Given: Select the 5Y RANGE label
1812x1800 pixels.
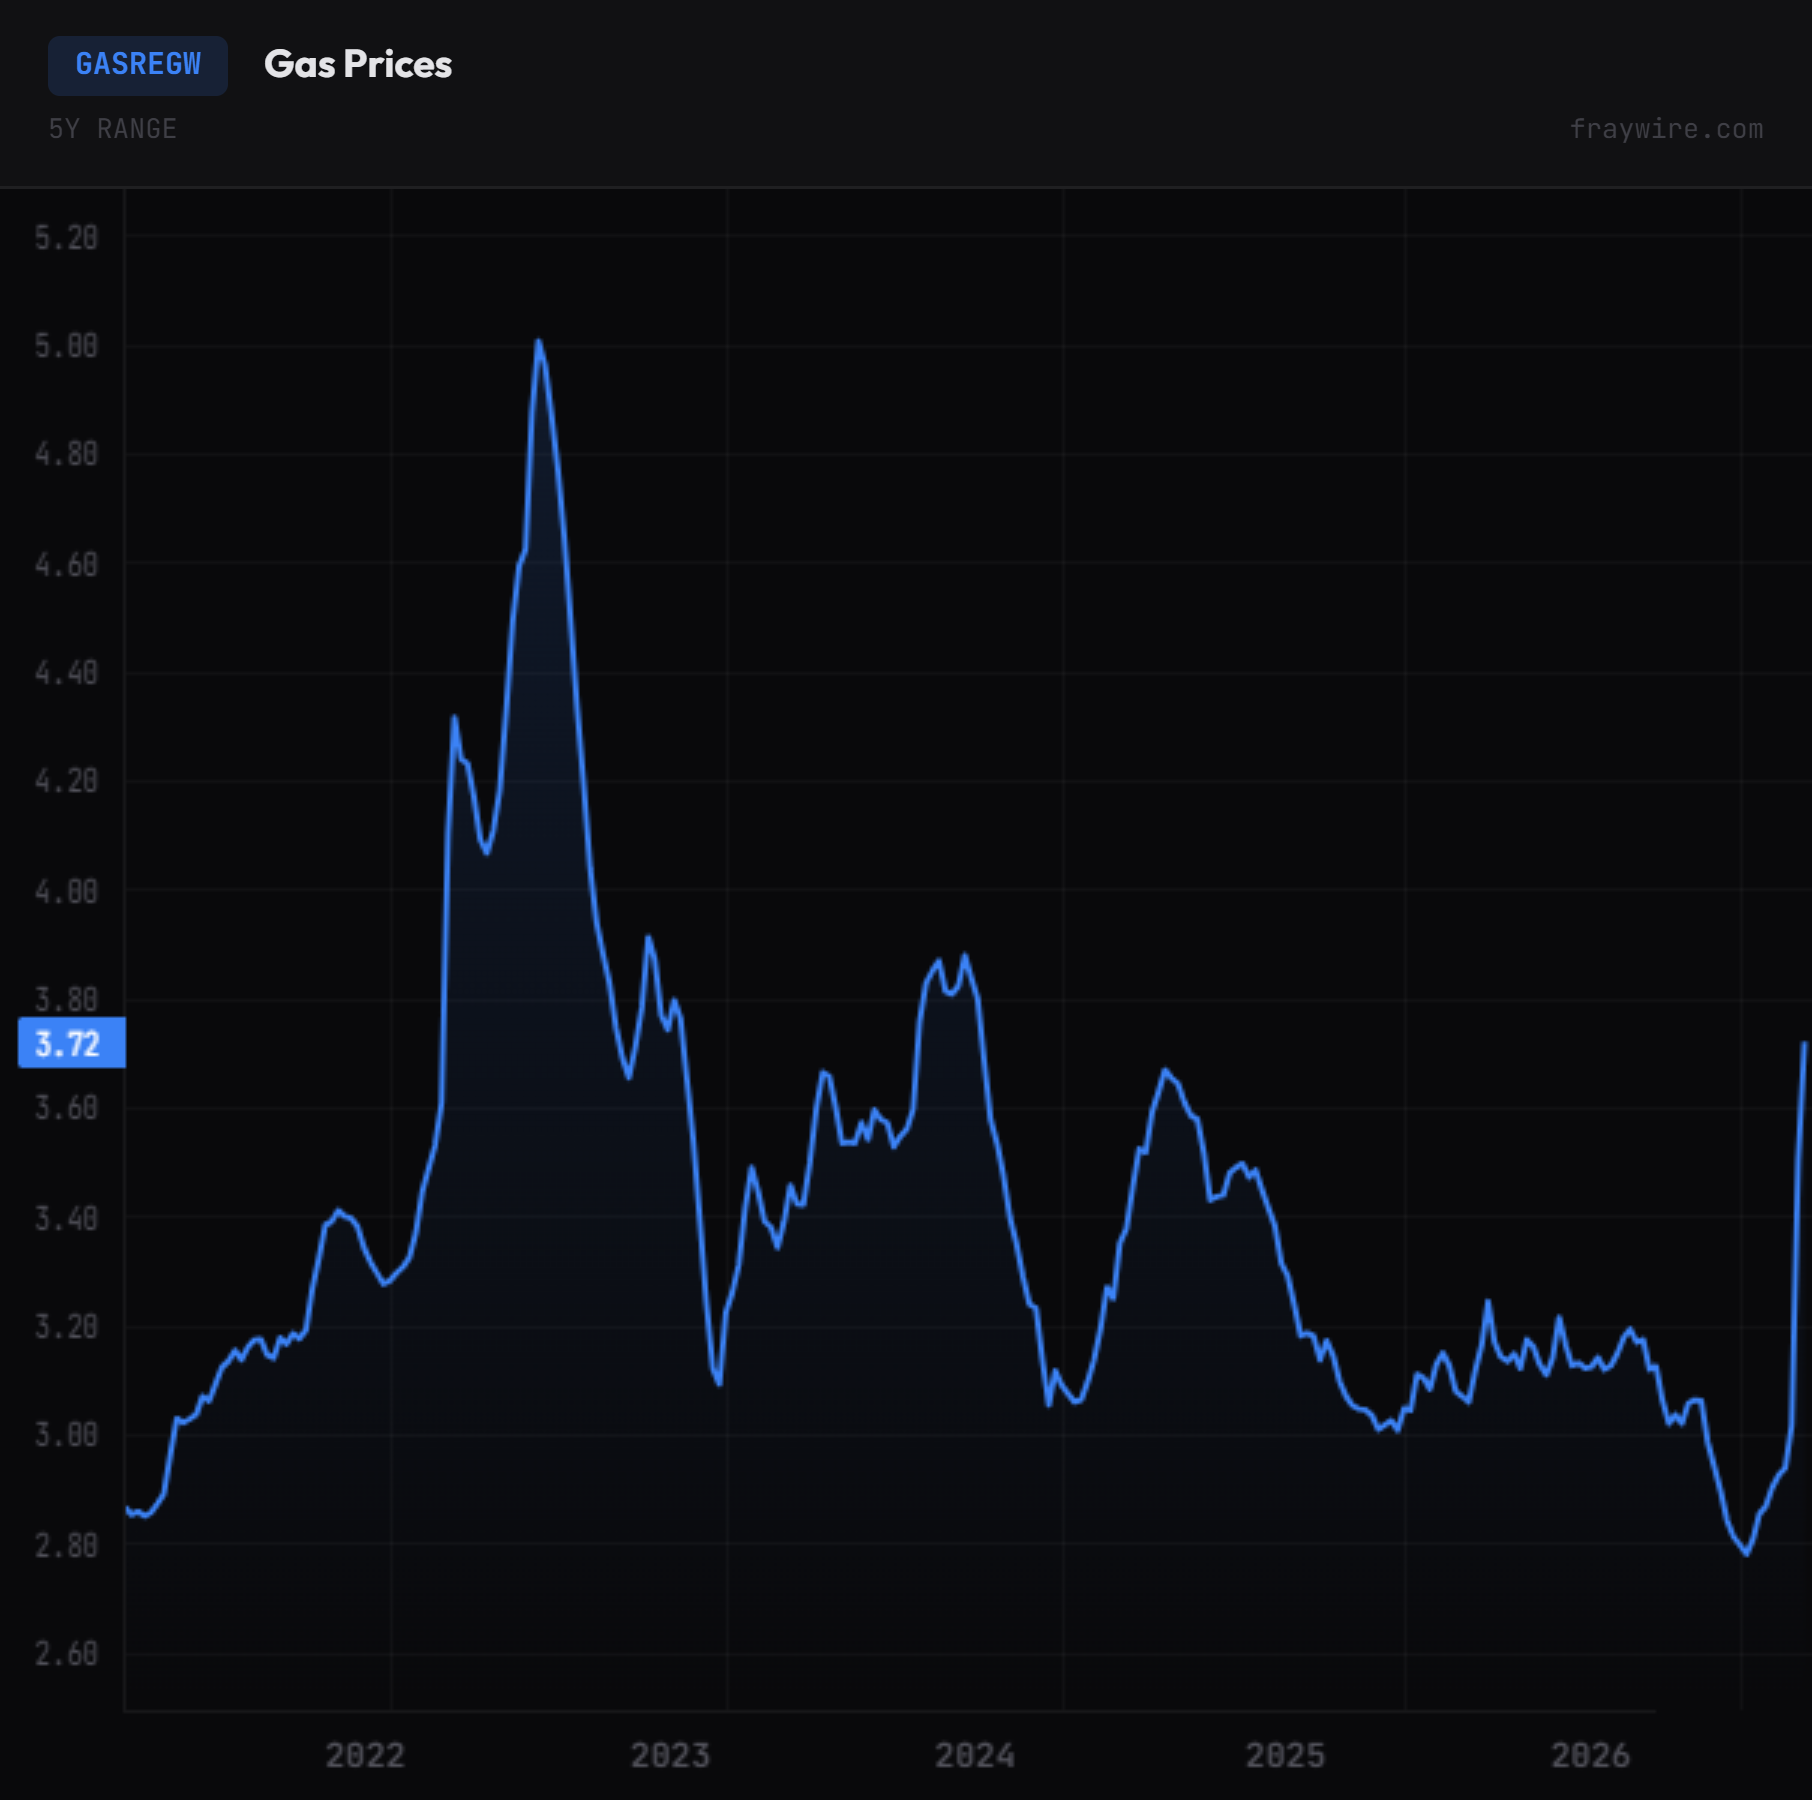Looking at the screenshot, I should (x=113, y=129).
